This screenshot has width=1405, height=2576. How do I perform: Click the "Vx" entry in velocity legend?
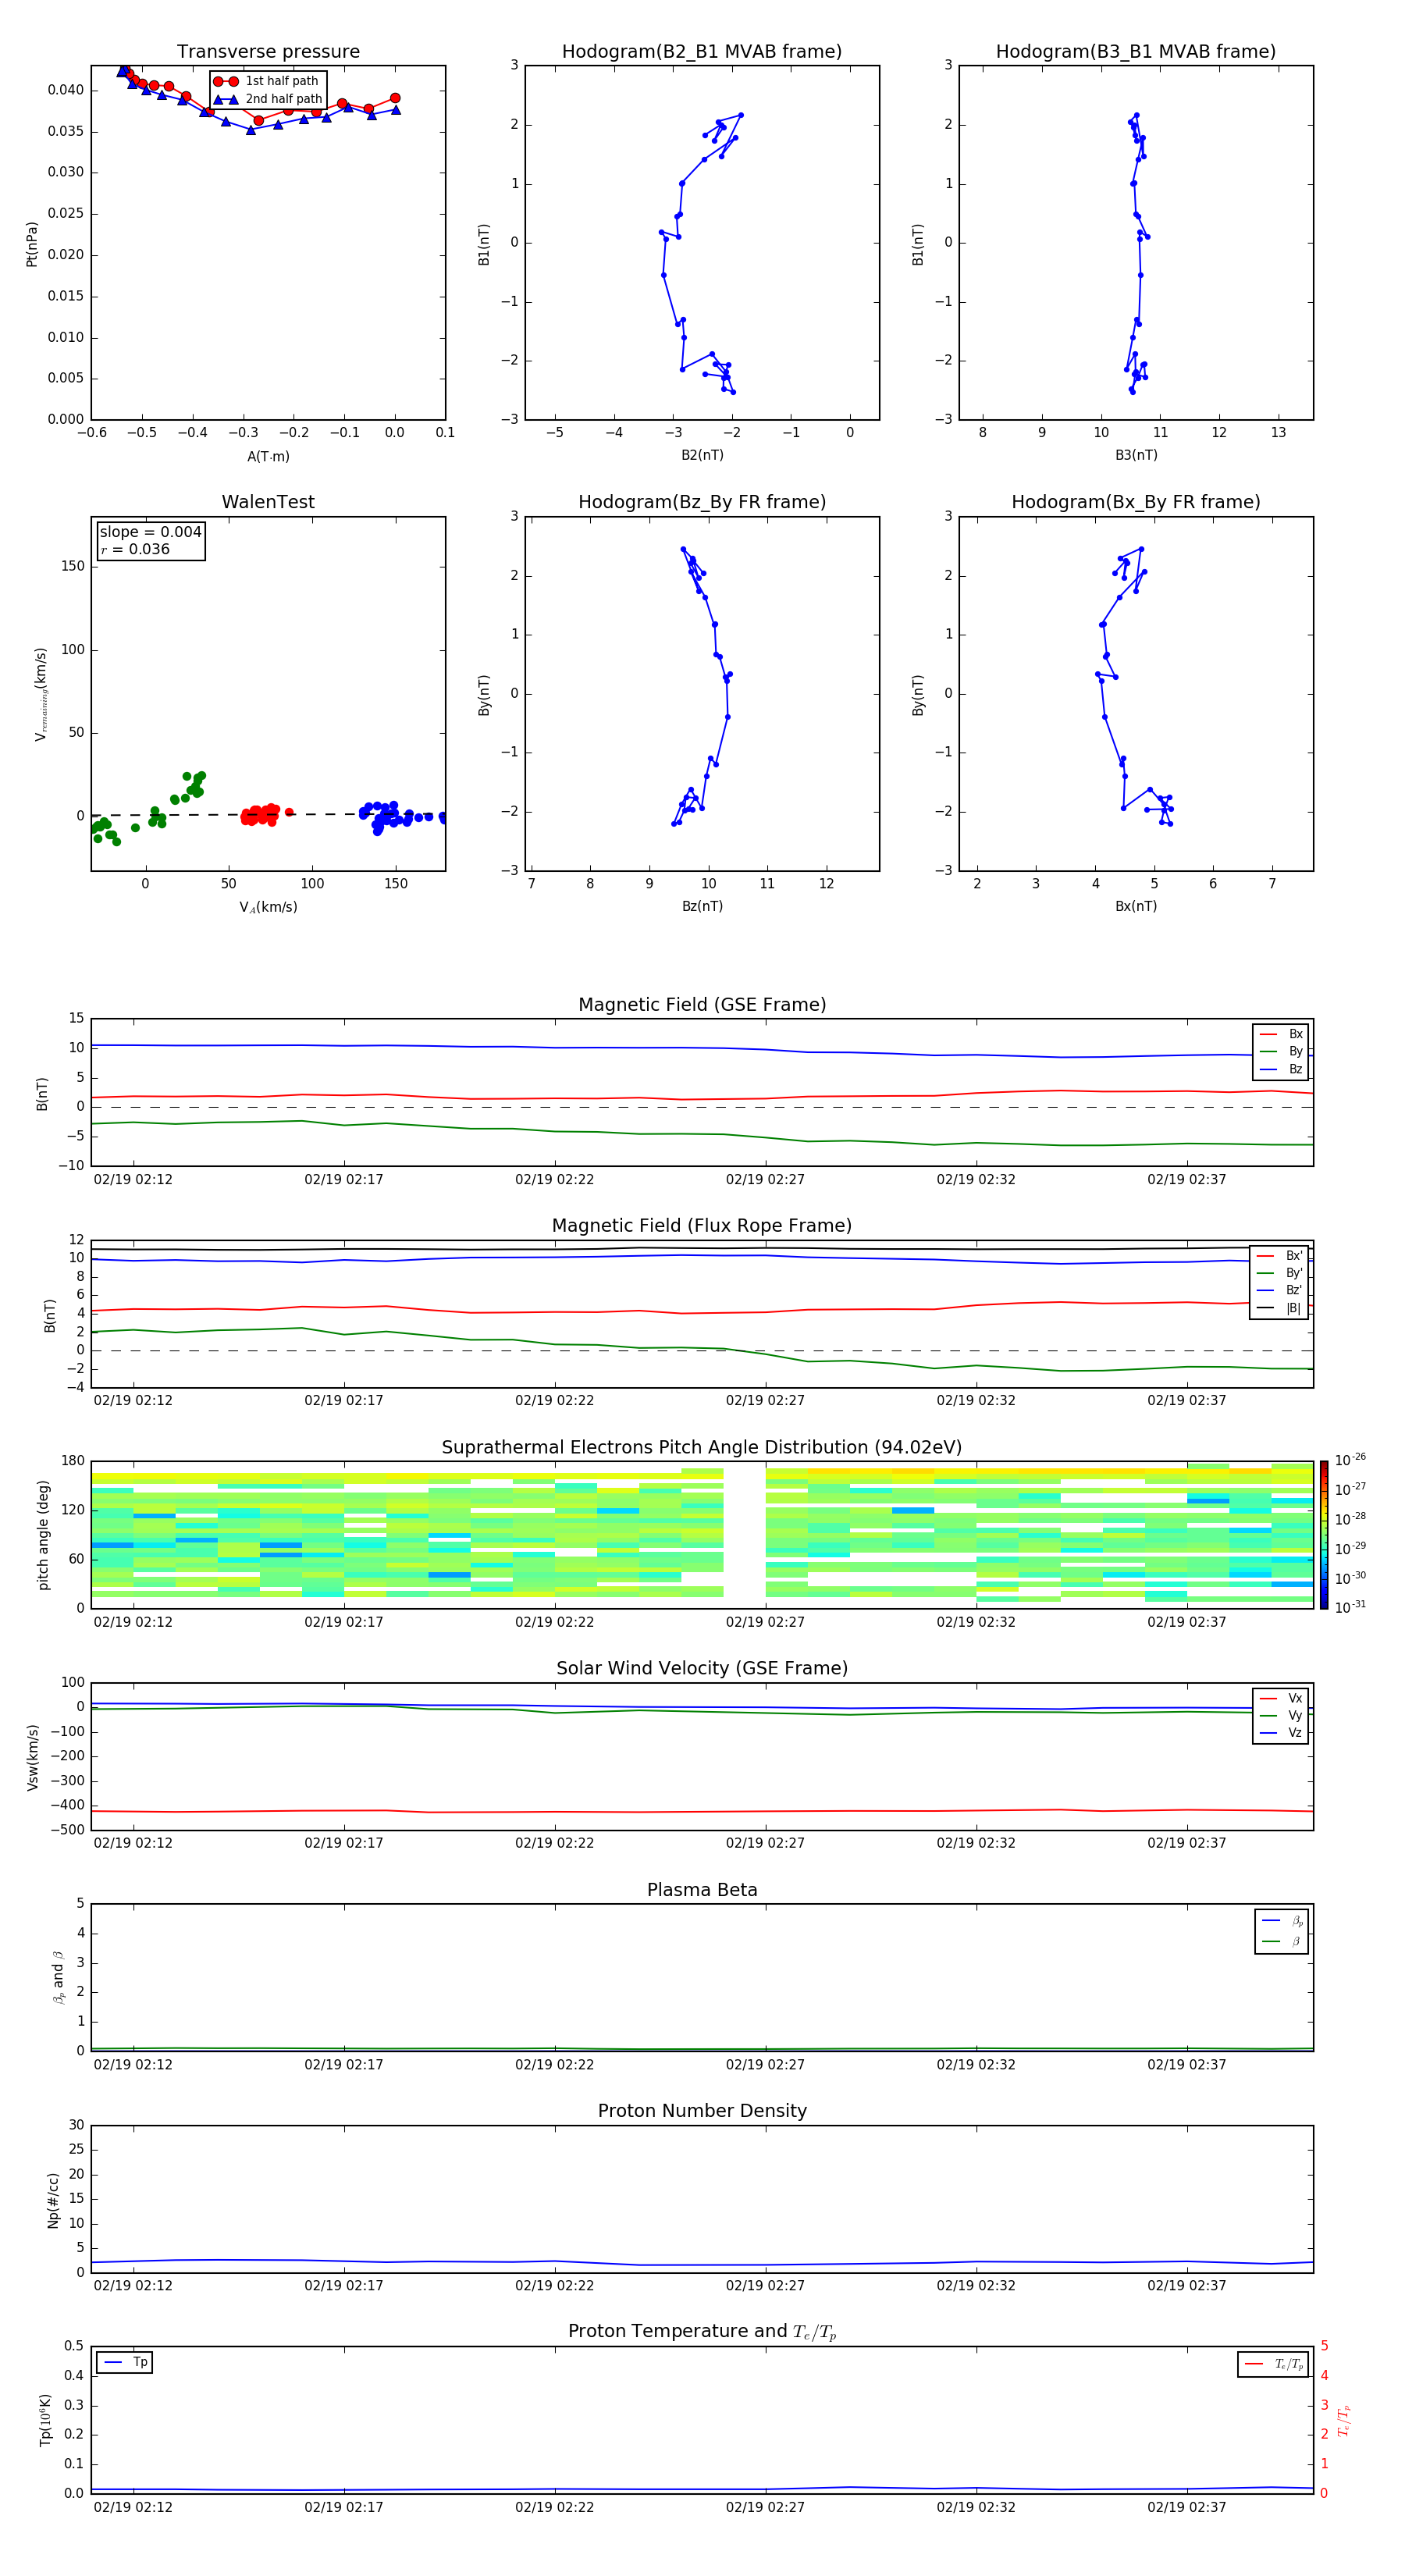click(1282, 1698)
